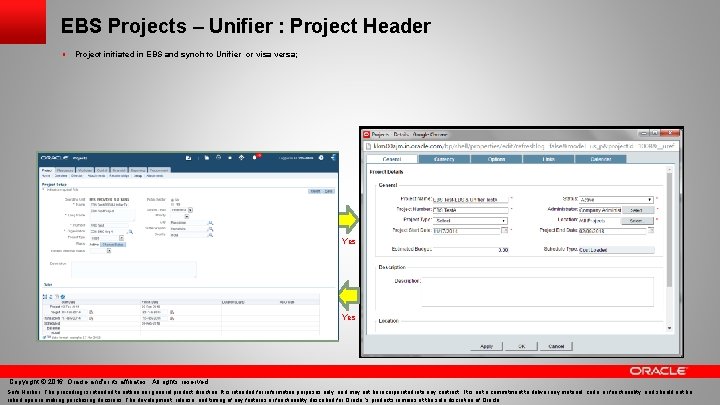The image size is (720, 405).
Task: Select the first Public Sector radio option
Action: pos(172,200)
